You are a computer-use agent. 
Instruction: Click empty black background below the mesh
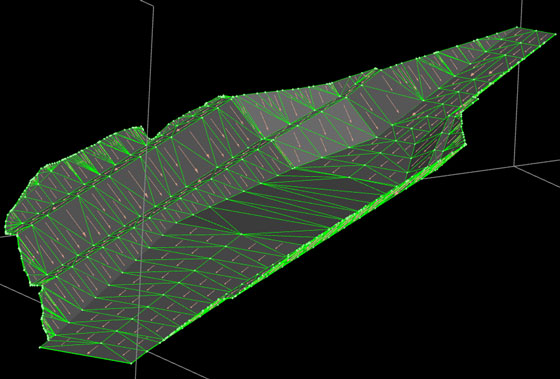coord(393,304)
